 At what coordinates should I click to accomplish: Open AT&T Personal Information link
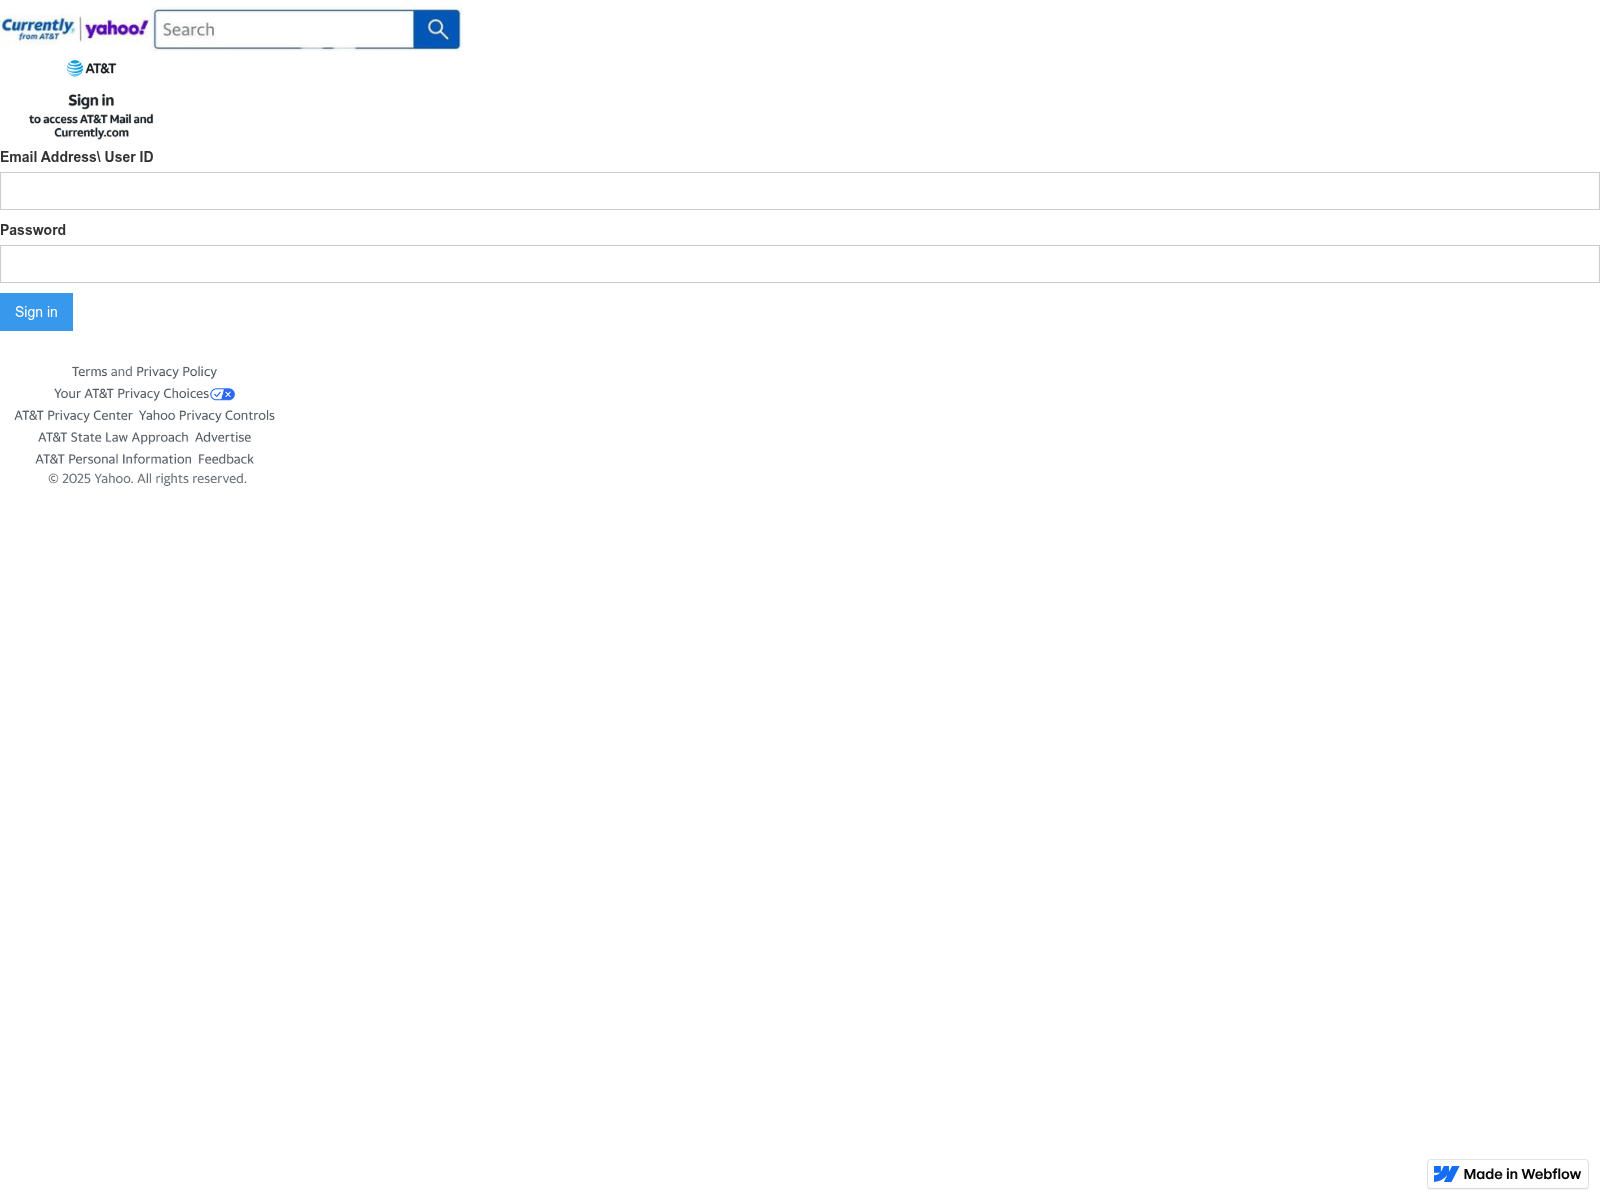click(x=113, y=460)
